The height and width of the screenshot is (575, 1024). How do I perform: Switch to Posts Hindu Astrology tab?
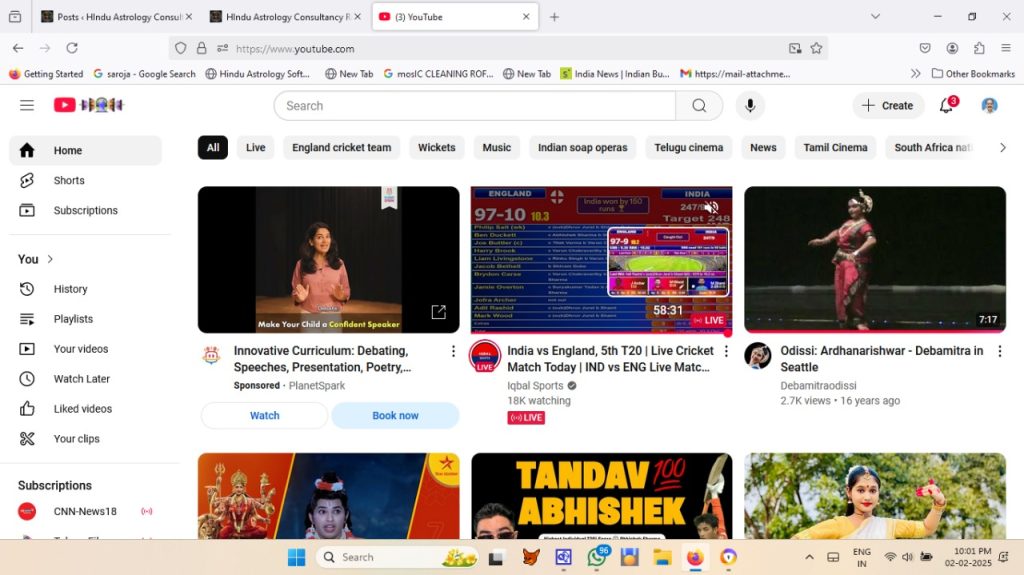pos(117,17)
